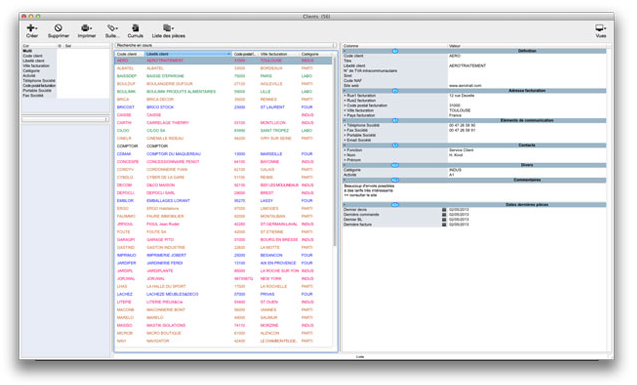Viewport: 637px width, 385px height.
Task: Select the ALBATEL client row
Action: pyautogui.click(x=223, y=68)
